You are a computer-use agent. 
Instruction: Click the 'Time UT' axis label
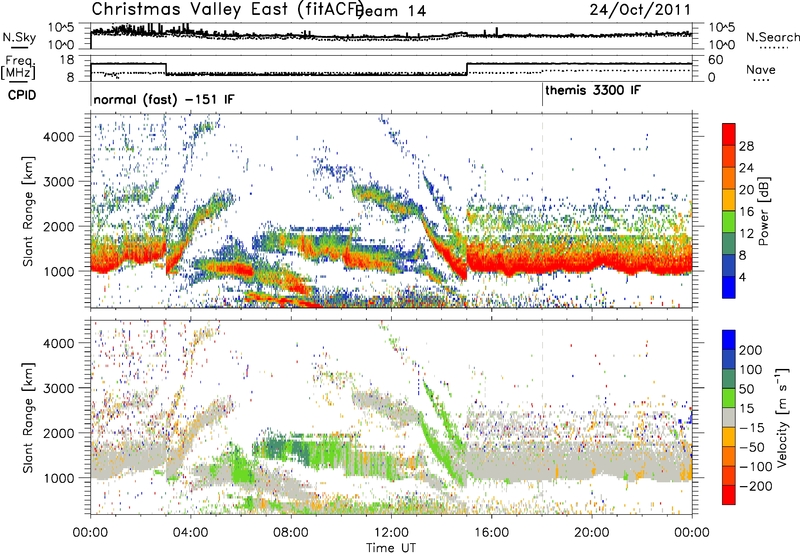point(391,547)
